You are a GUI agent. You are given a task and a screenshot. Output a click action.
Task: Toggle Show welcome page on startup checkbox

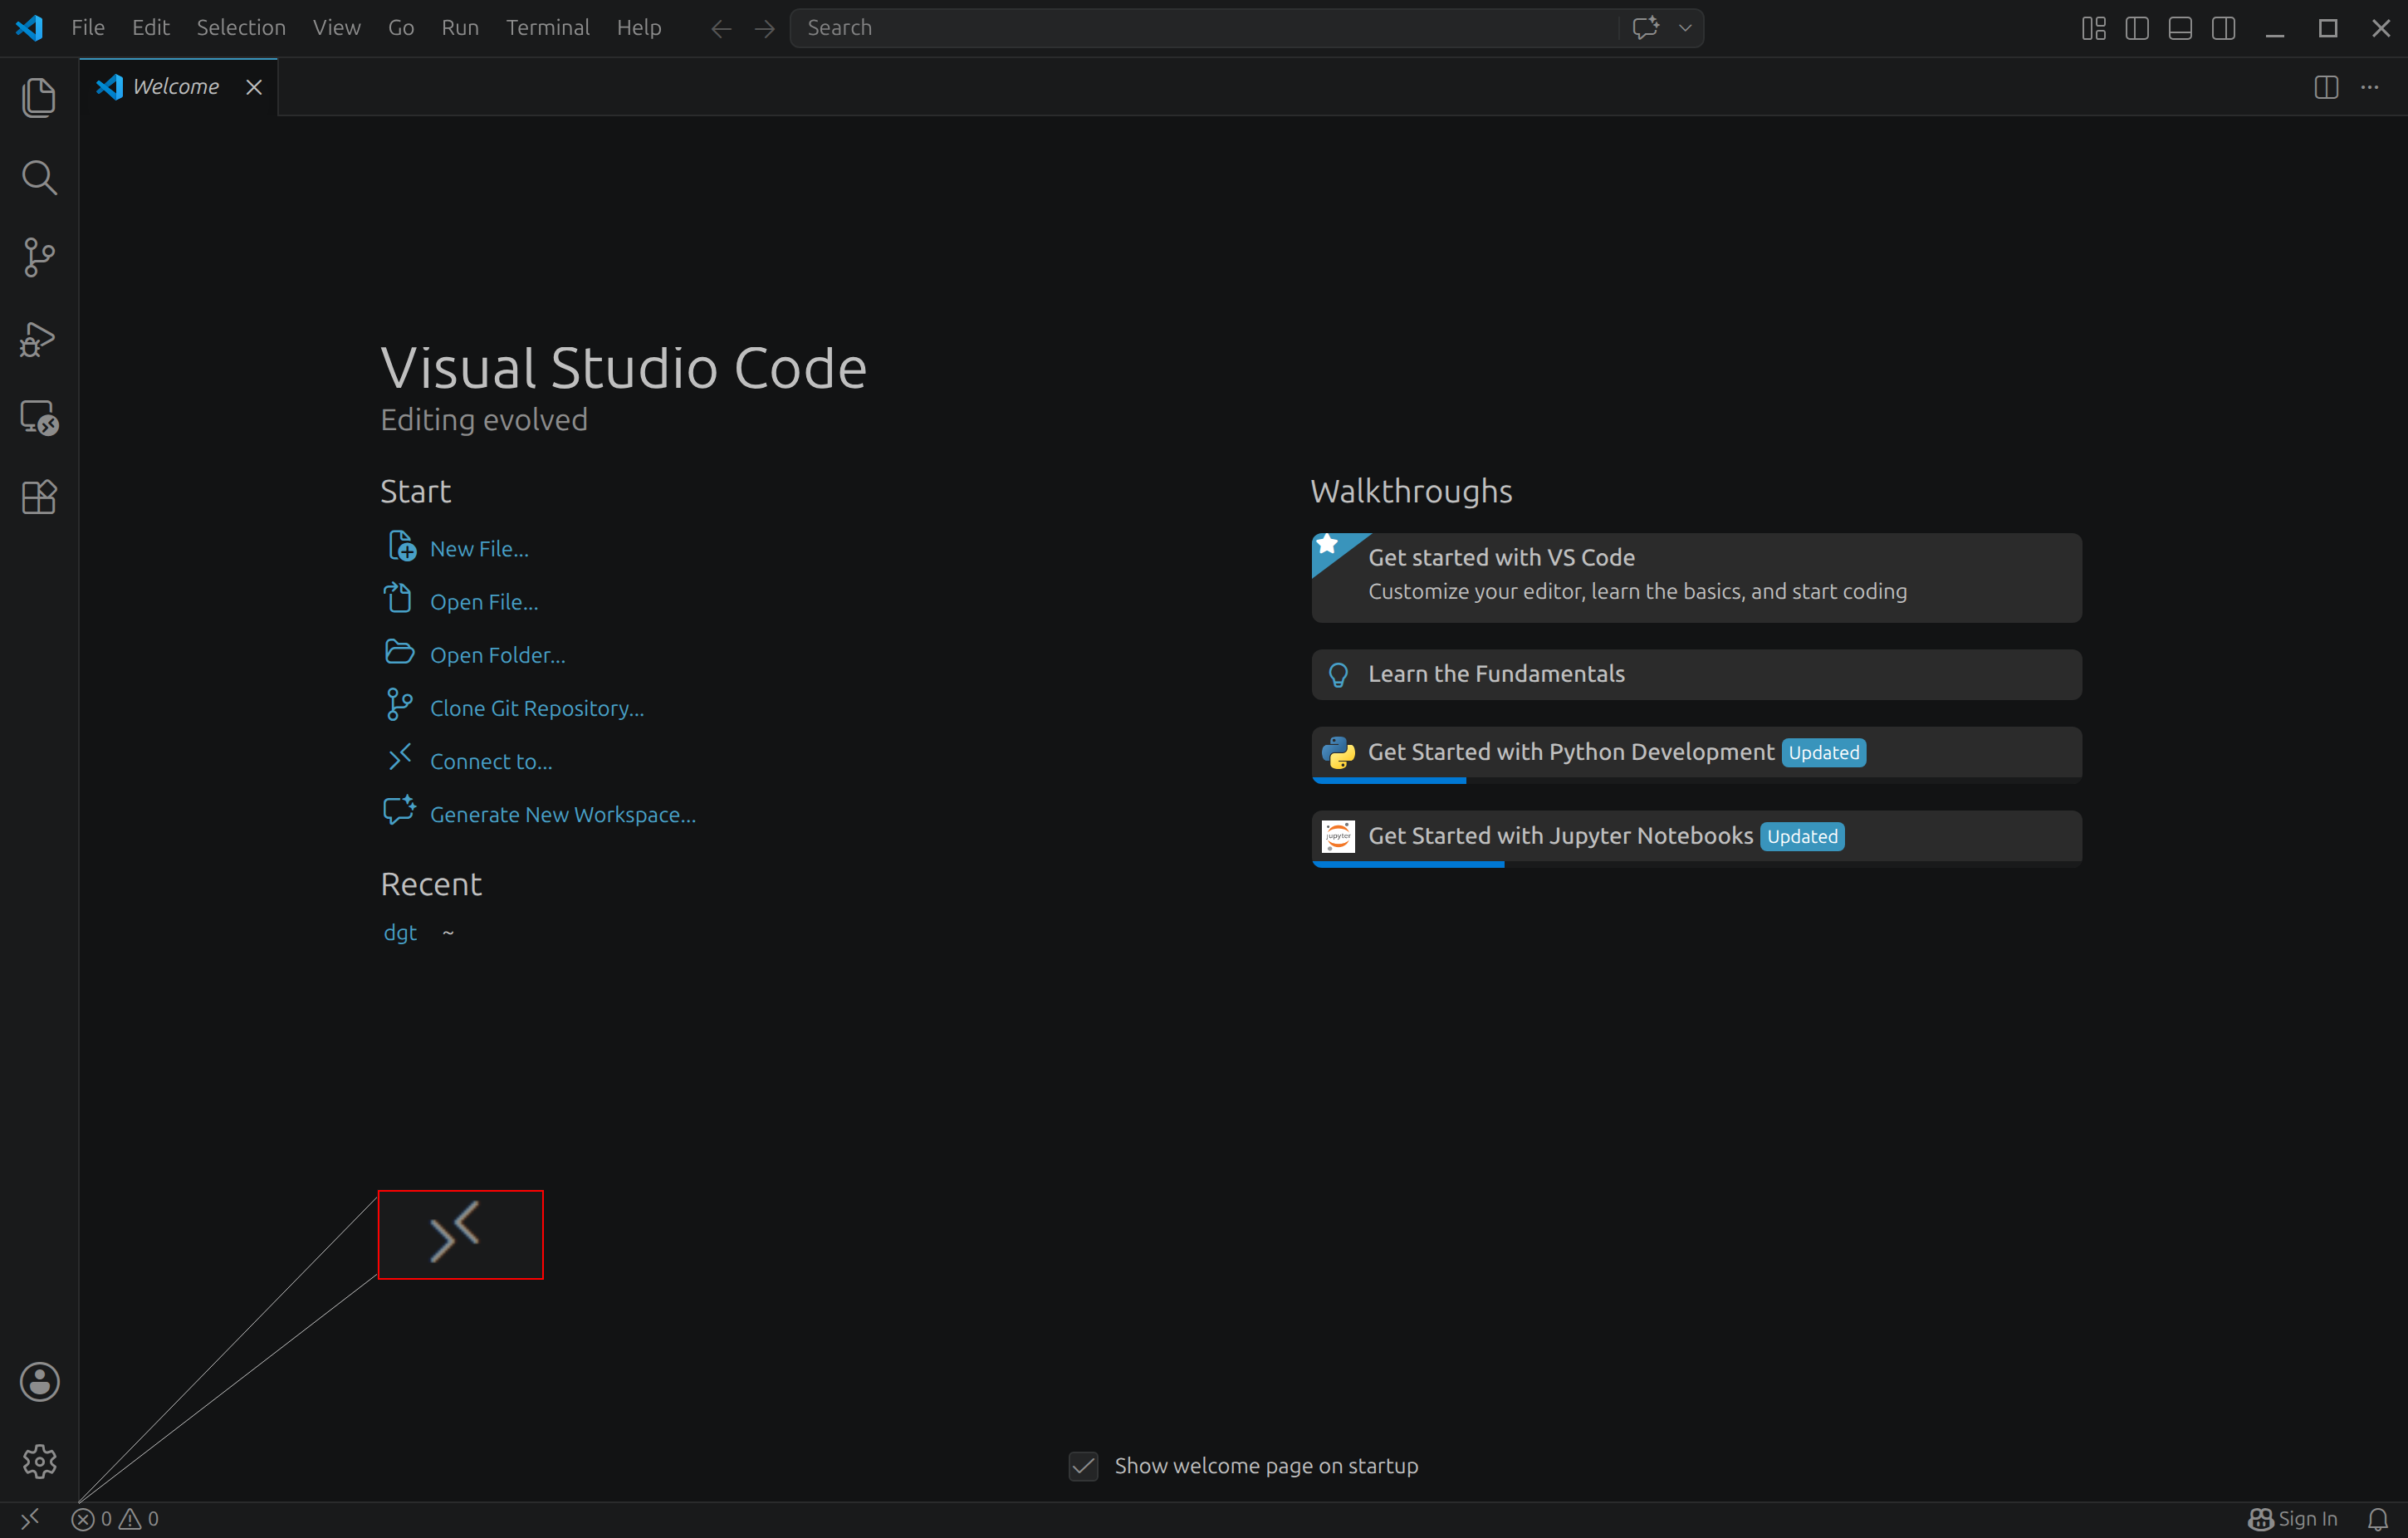coord(1083,1466)
